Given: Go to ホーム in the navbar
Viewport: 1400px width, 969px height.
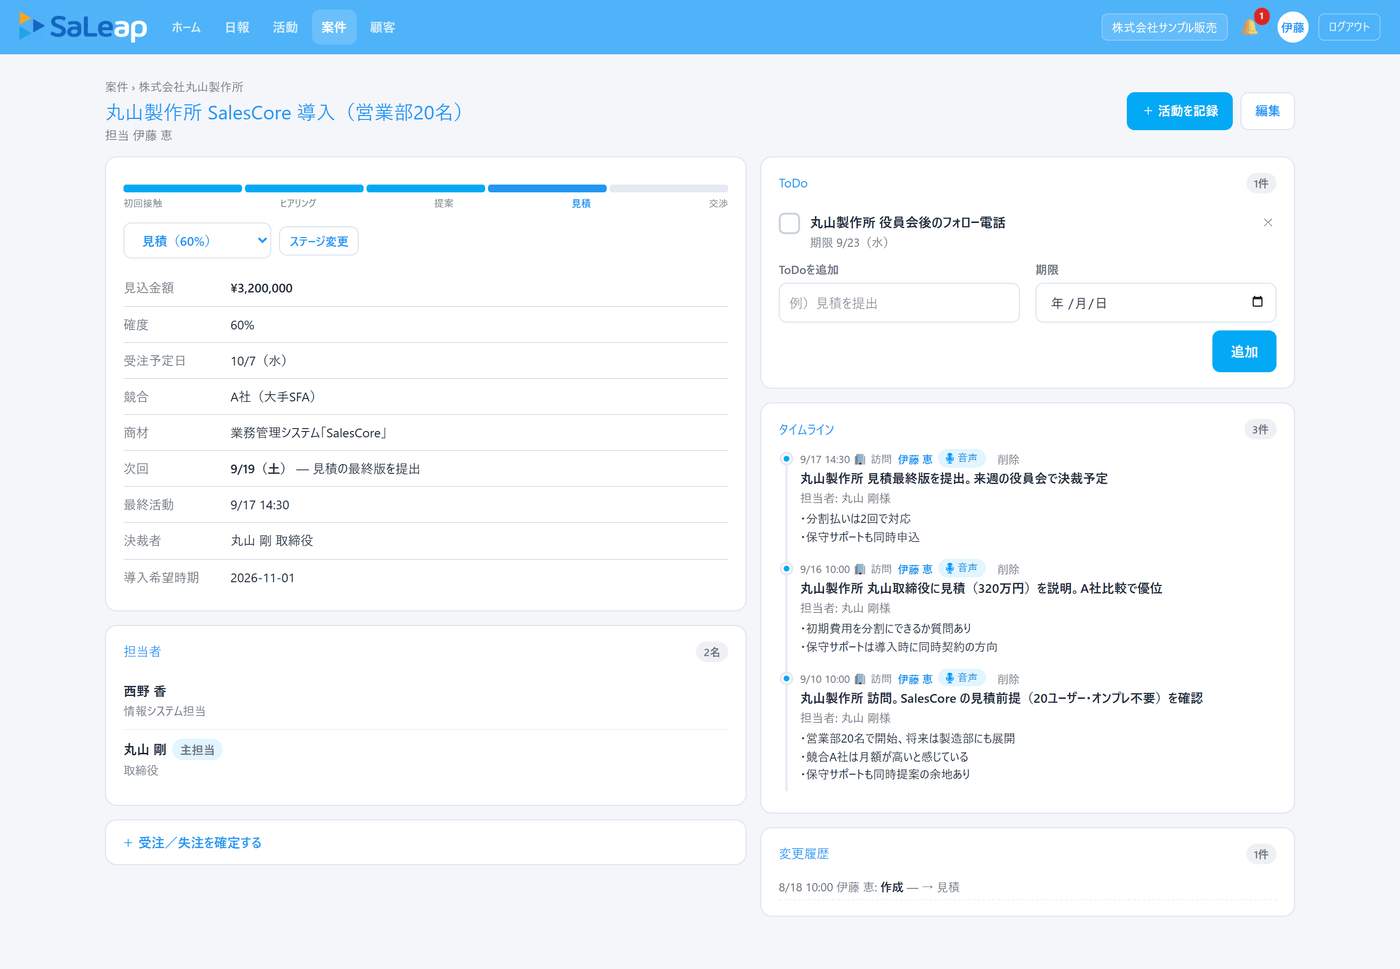Looking at the screenshot, I should (186, 27).
